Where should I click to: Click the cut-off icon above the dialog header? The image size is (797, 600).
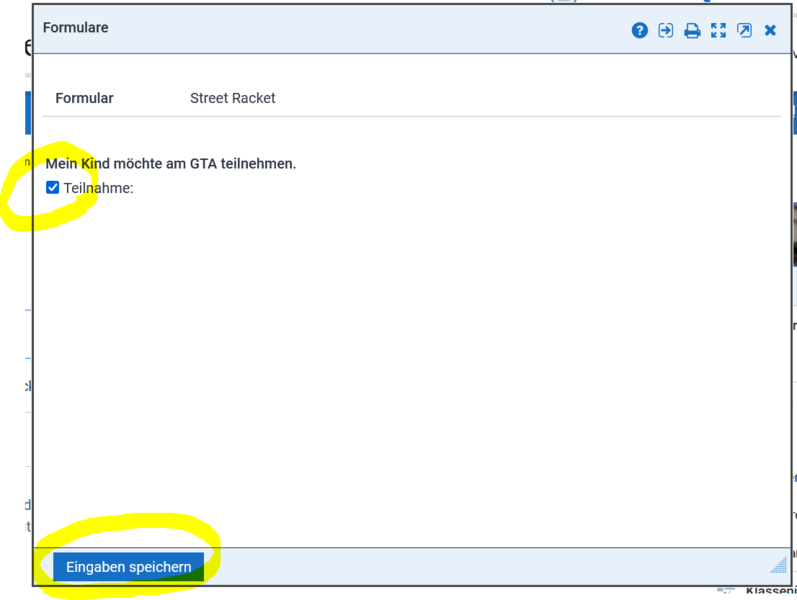(x=565, y=1)
